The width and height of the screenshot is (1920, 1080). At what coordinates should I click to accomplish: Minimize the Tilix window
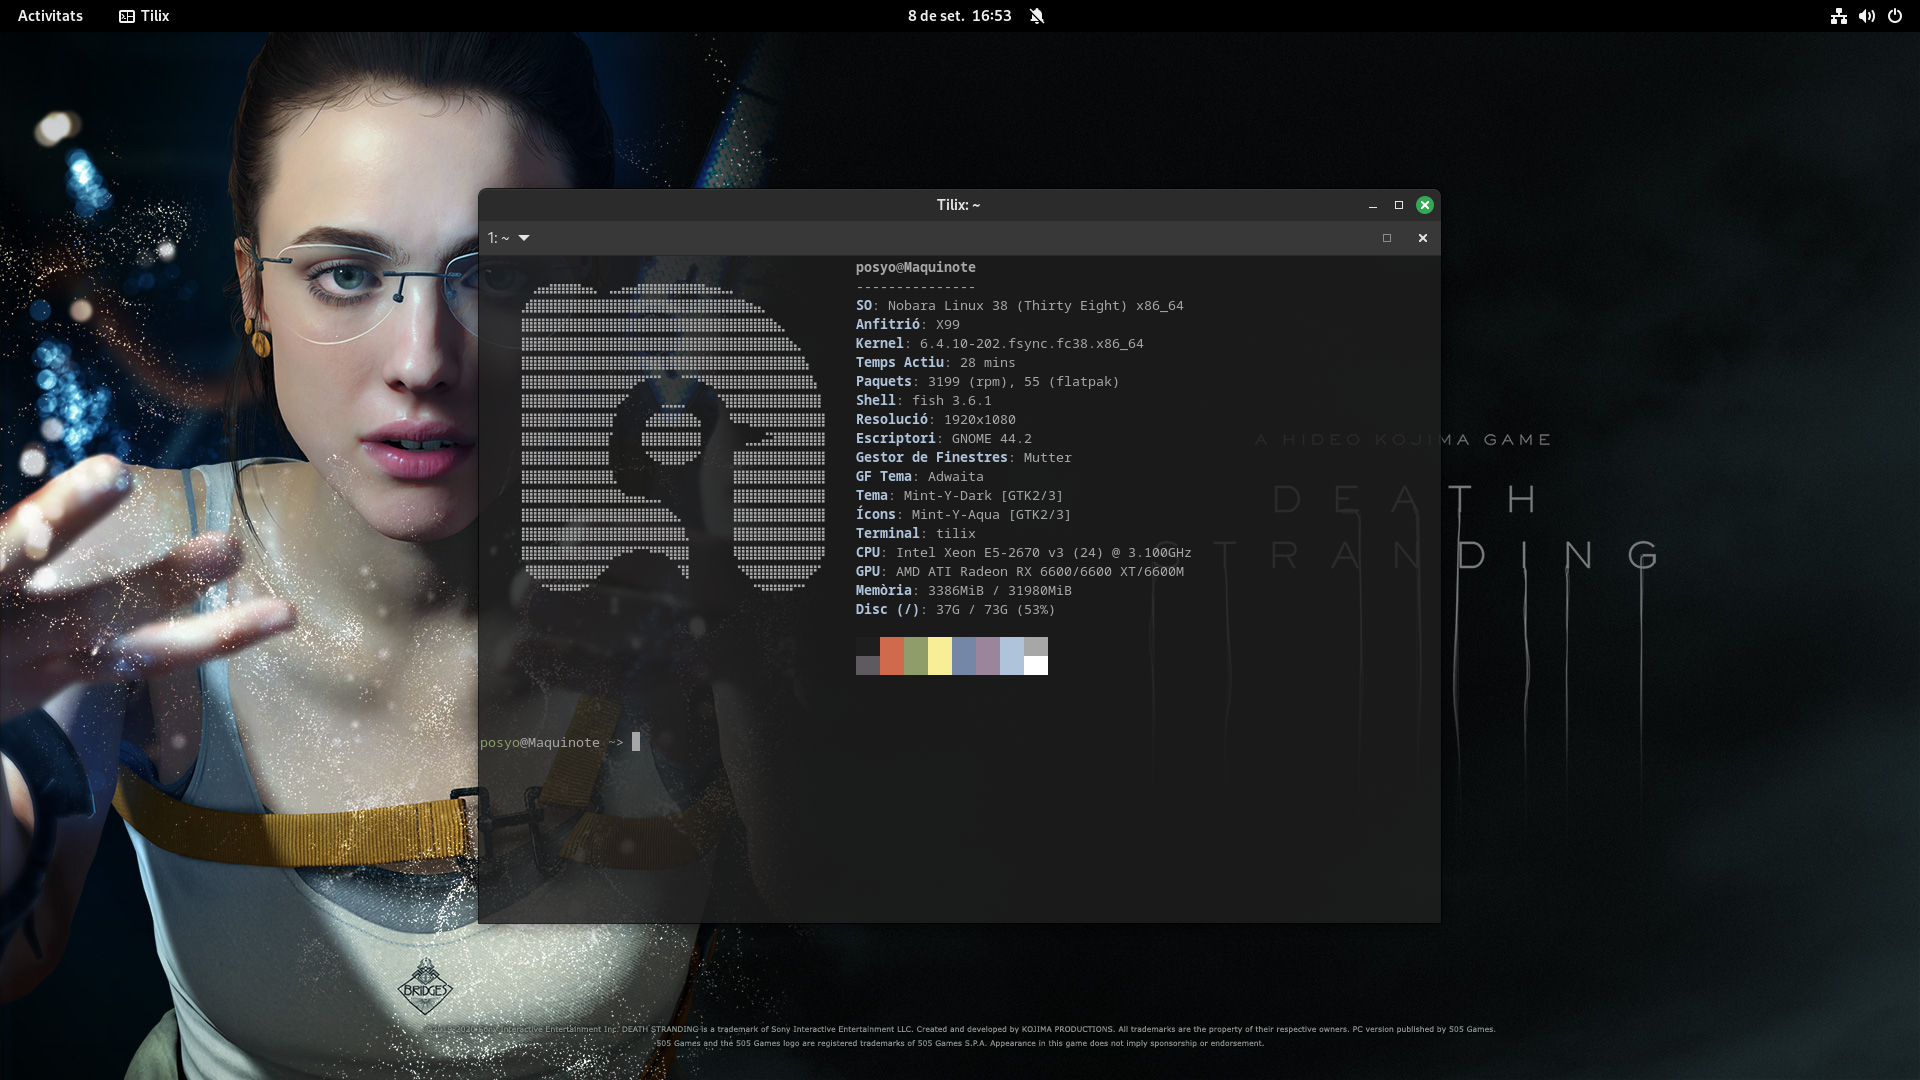(x=1373, y=205)
